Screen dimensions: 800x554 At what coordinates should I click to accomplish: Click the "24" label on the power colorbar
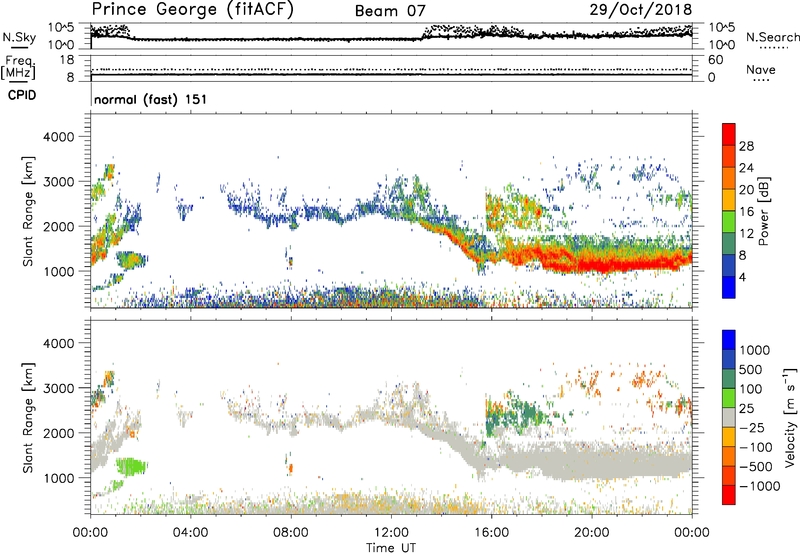tap(746, 168)
